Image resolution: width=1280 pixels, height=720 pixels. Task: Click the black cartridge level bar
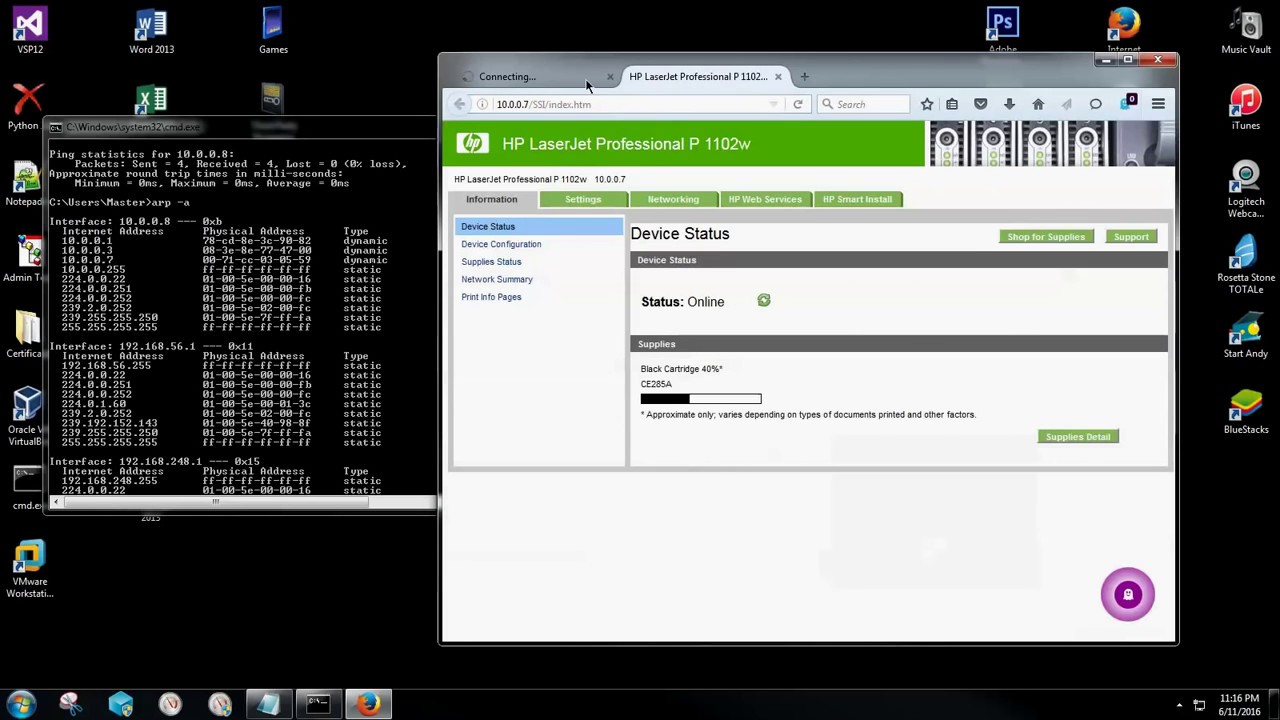pos(701,399)
